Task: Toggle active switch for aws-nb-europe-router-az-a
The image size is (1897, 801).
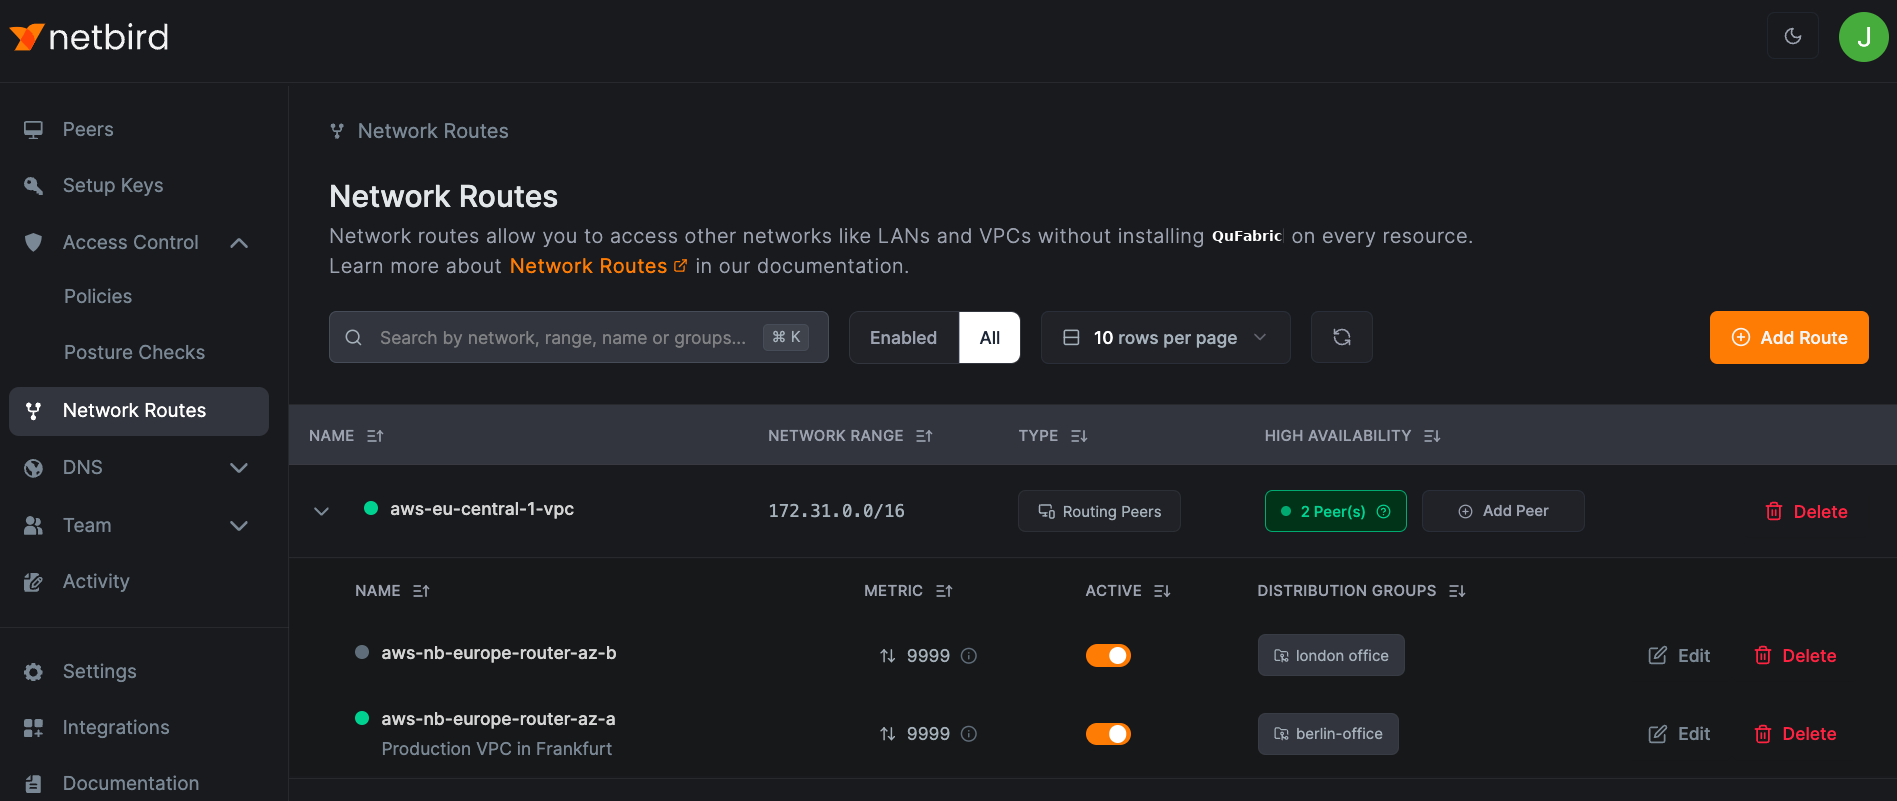Action: pyautogui.click(x=1108, y=734)
